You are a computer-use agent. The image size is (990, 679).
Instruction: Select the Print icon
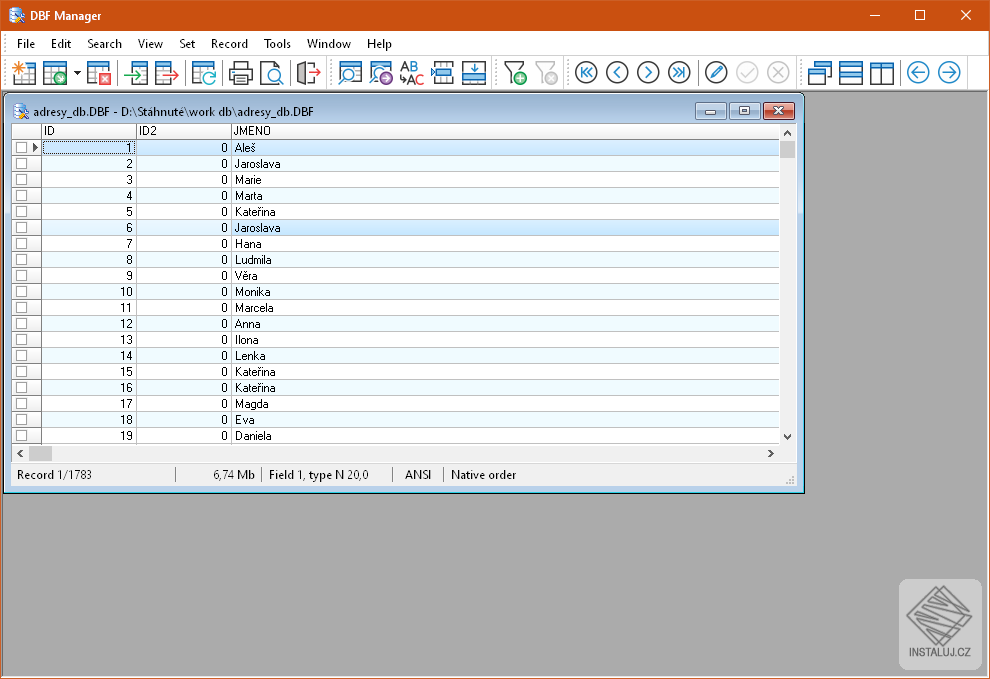[x=240, y=72]
